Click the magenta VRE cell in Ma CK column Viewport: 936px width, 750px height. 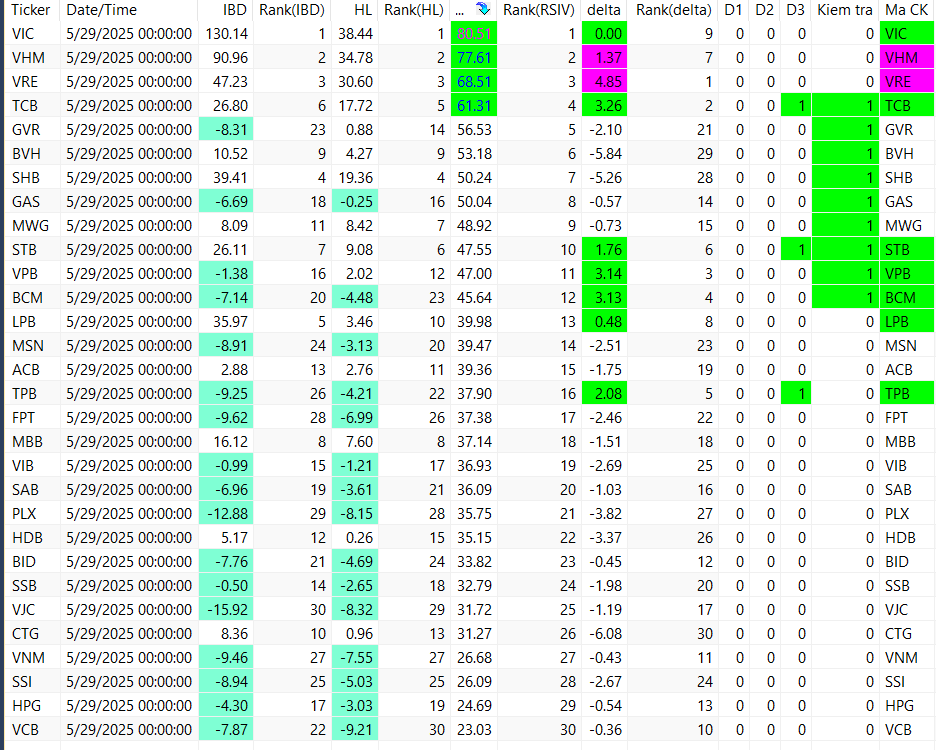point(907,82)
